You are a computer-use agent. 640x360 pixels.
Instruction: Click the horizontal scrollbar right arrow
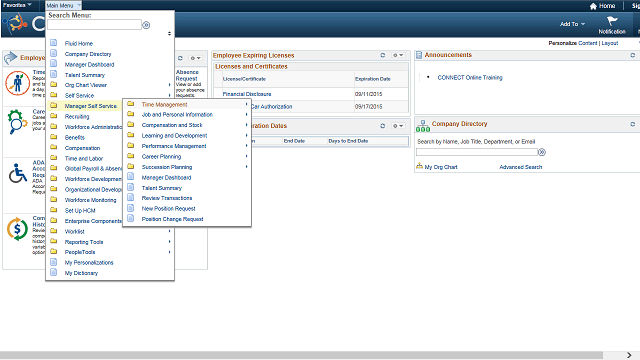pos(629,355)
